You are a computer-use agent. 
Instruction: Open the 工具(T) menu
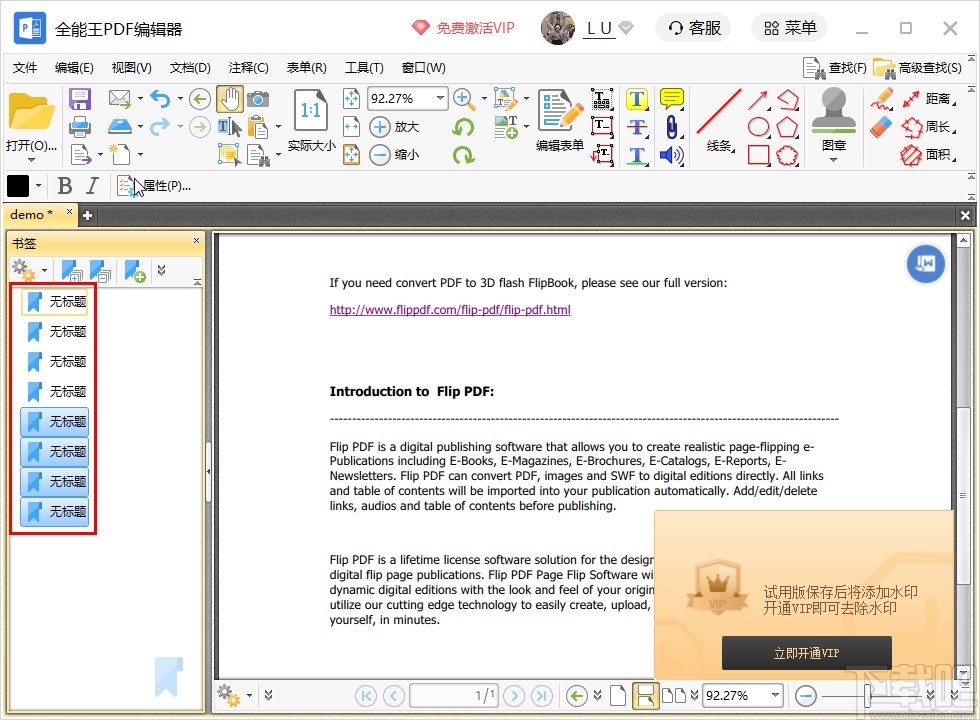pos(364,68)
